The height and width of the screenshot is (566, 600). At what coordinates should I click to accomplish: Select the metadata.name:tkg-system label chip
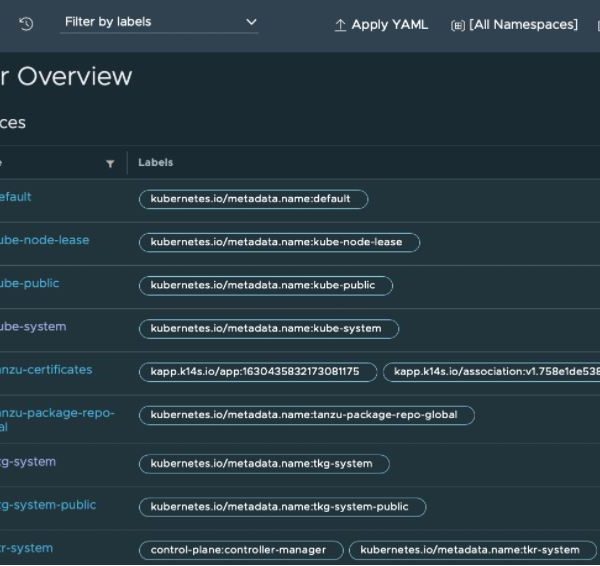tap(263, 464)
